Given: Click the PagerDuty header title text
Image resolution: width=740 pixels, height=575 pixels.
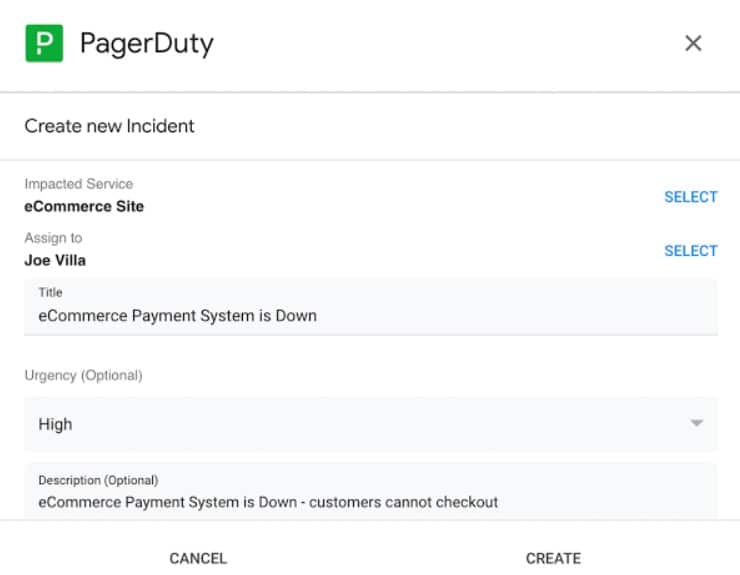Looking at the screenshot, I should [x=147, y=44].
